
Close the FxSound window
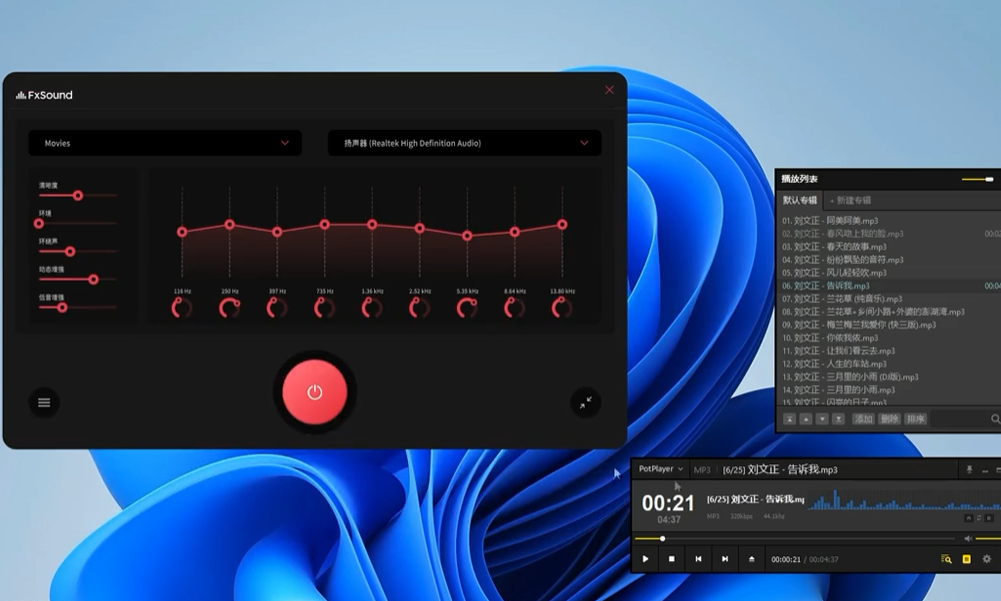click(609, 90)
